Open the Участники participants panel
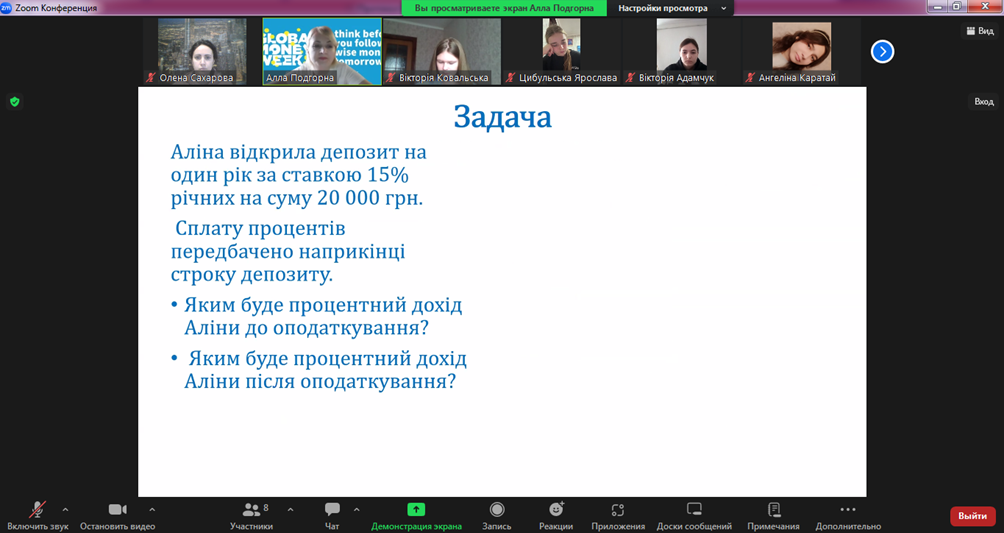The width and height of the screenshot is (1004, 533). [x=252, y=516]
